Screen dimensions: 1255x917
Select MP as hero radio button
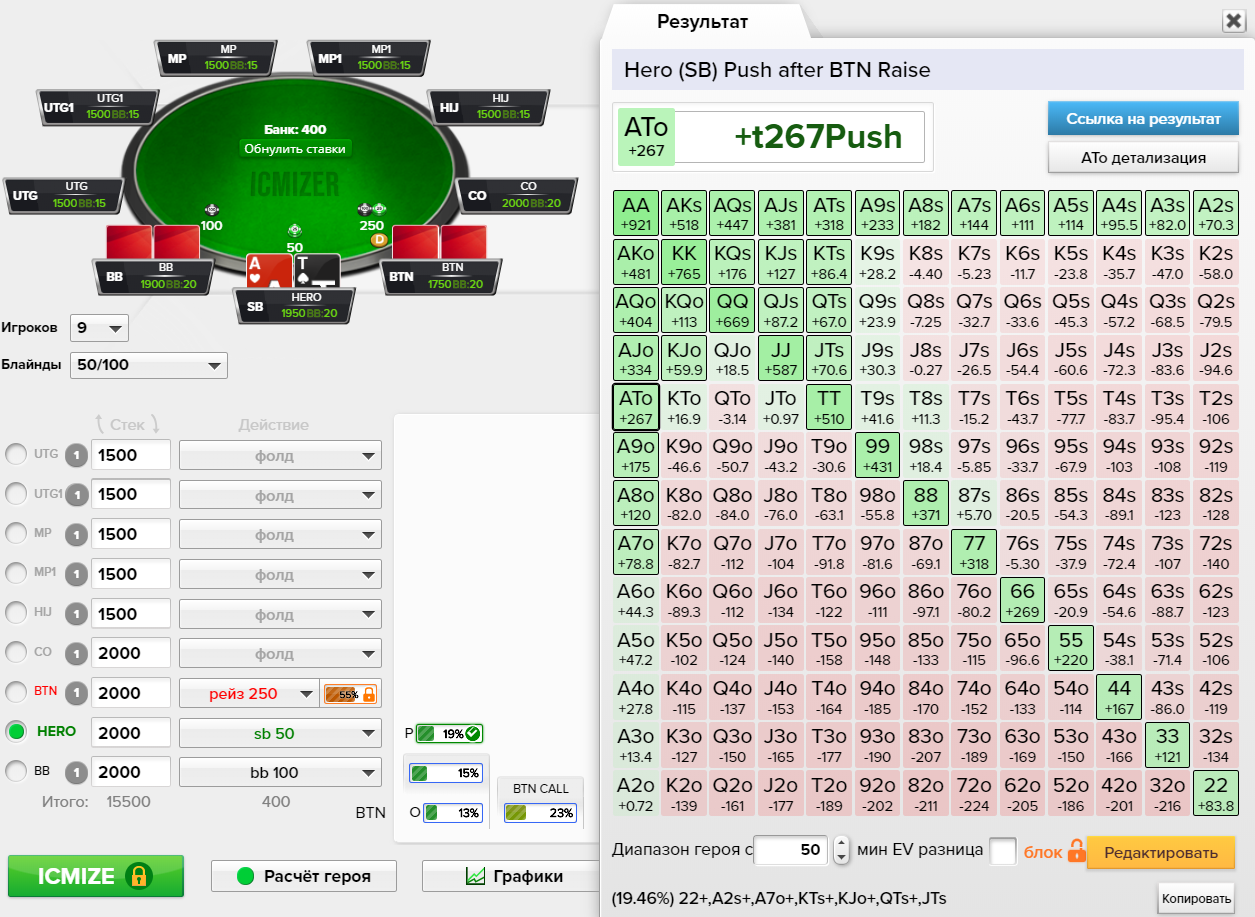click(x=16, y=534)
